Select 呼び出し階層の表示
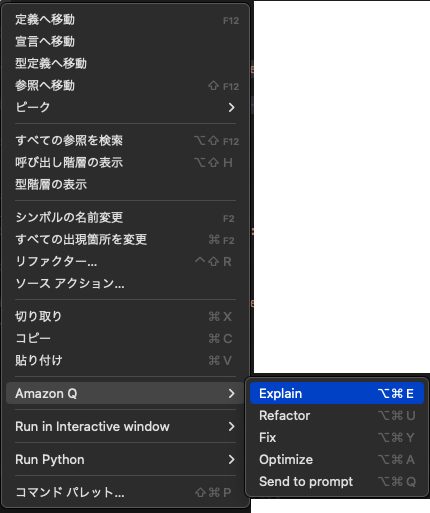The width and height of the screenshot is (430, 513). pyautogui.click(x=125, y=163)
